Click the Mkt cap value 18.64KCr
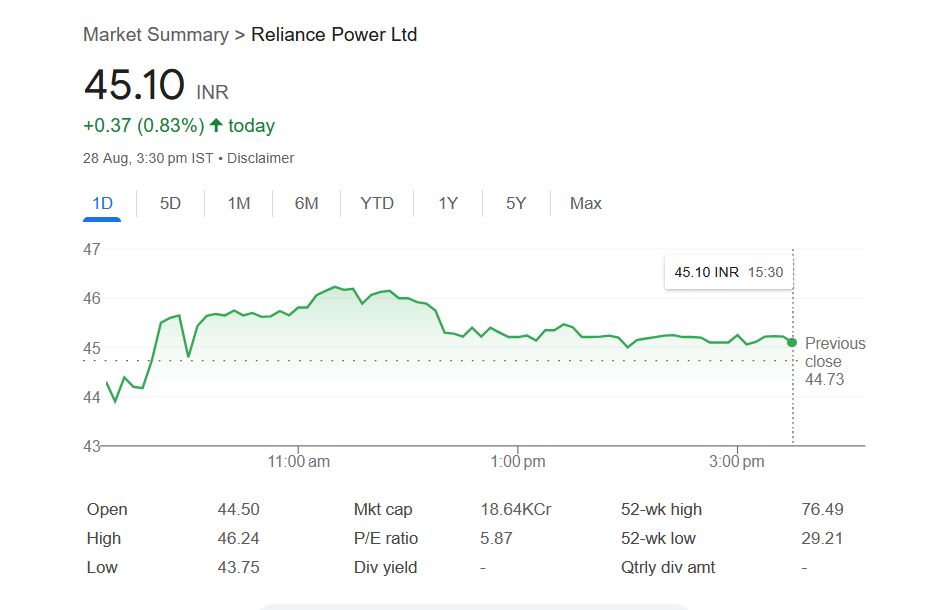 [516, 510]
